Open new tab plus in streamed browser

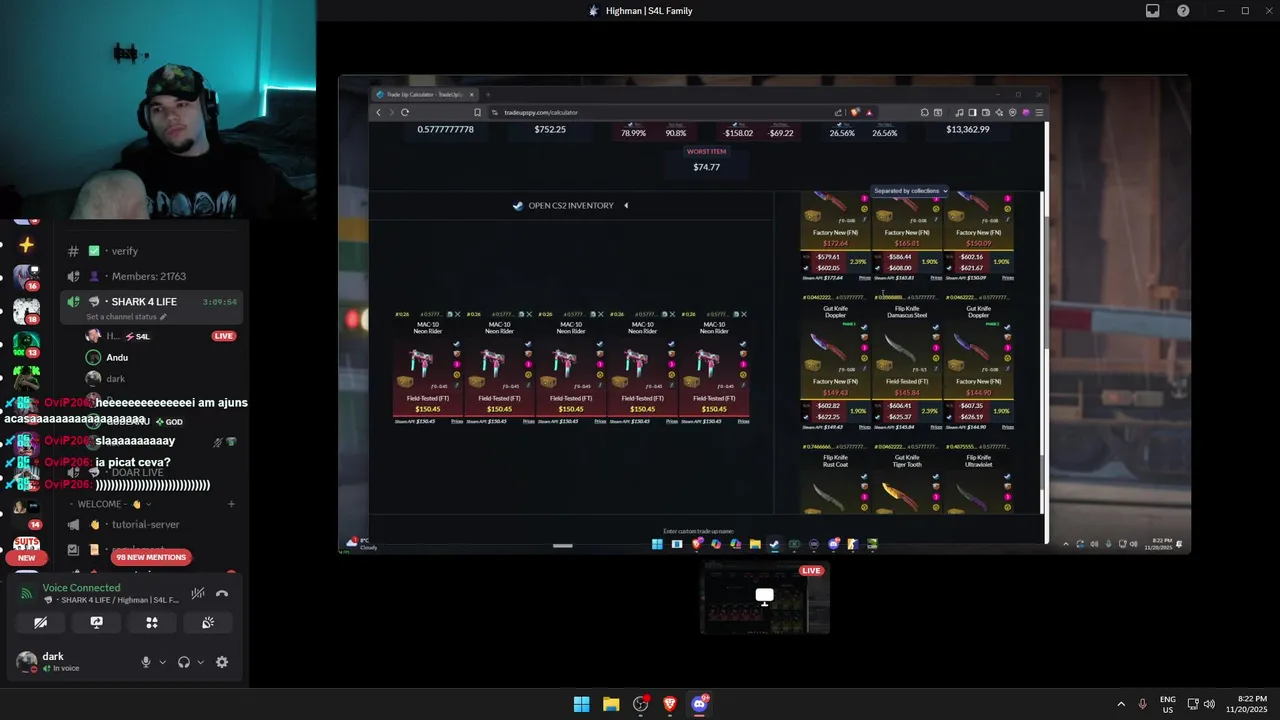[x=488, y=95]
